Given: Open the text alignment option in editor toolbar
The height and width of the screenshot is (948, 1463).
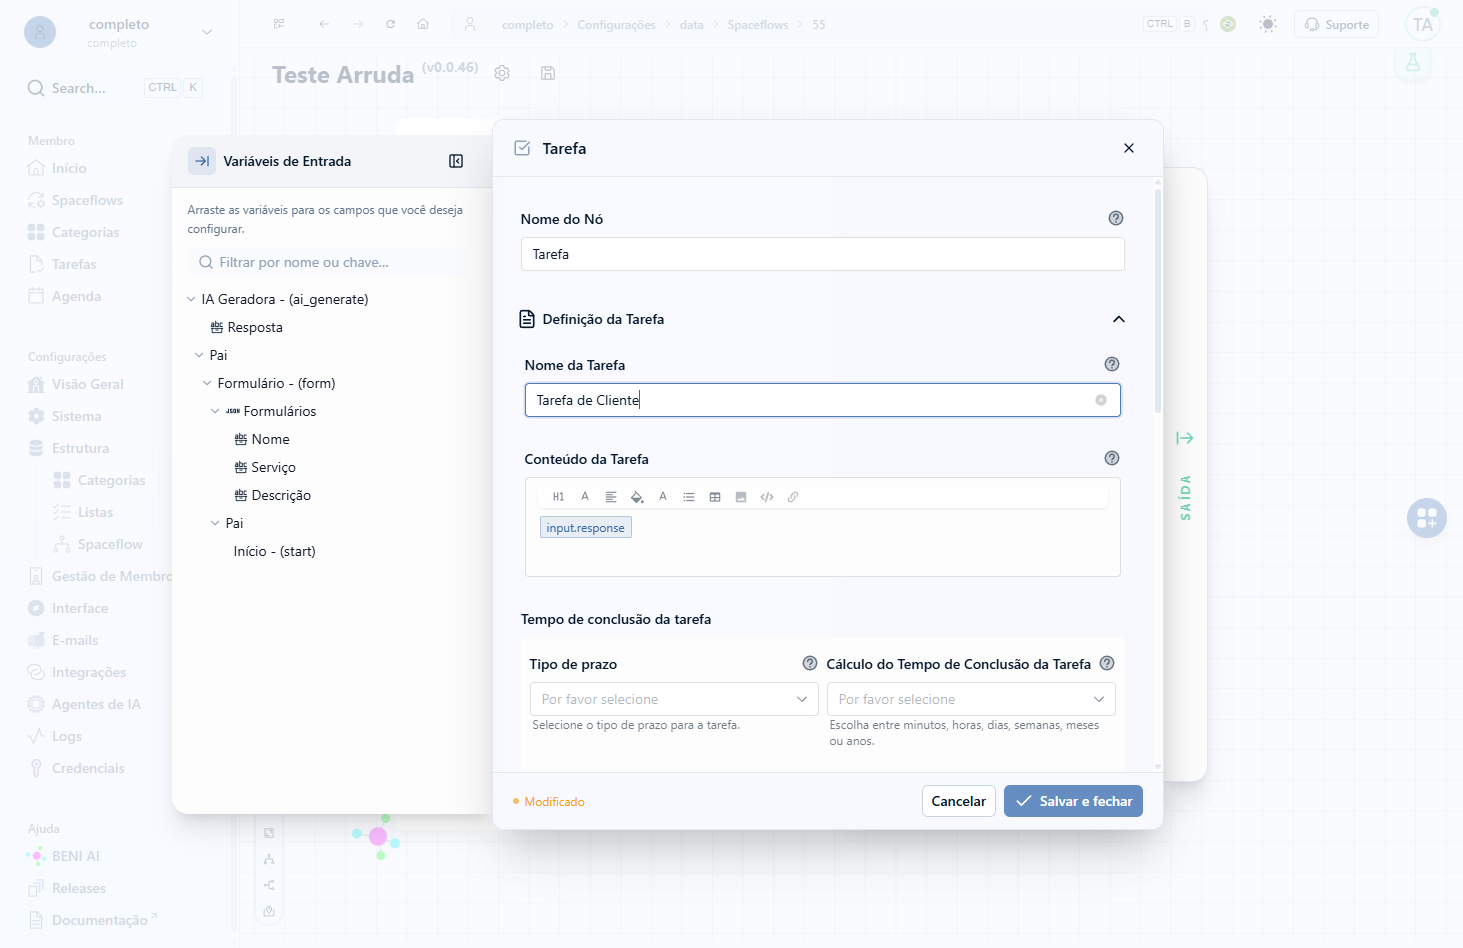Looking at the screenshot, I should (x=611, y=497).
